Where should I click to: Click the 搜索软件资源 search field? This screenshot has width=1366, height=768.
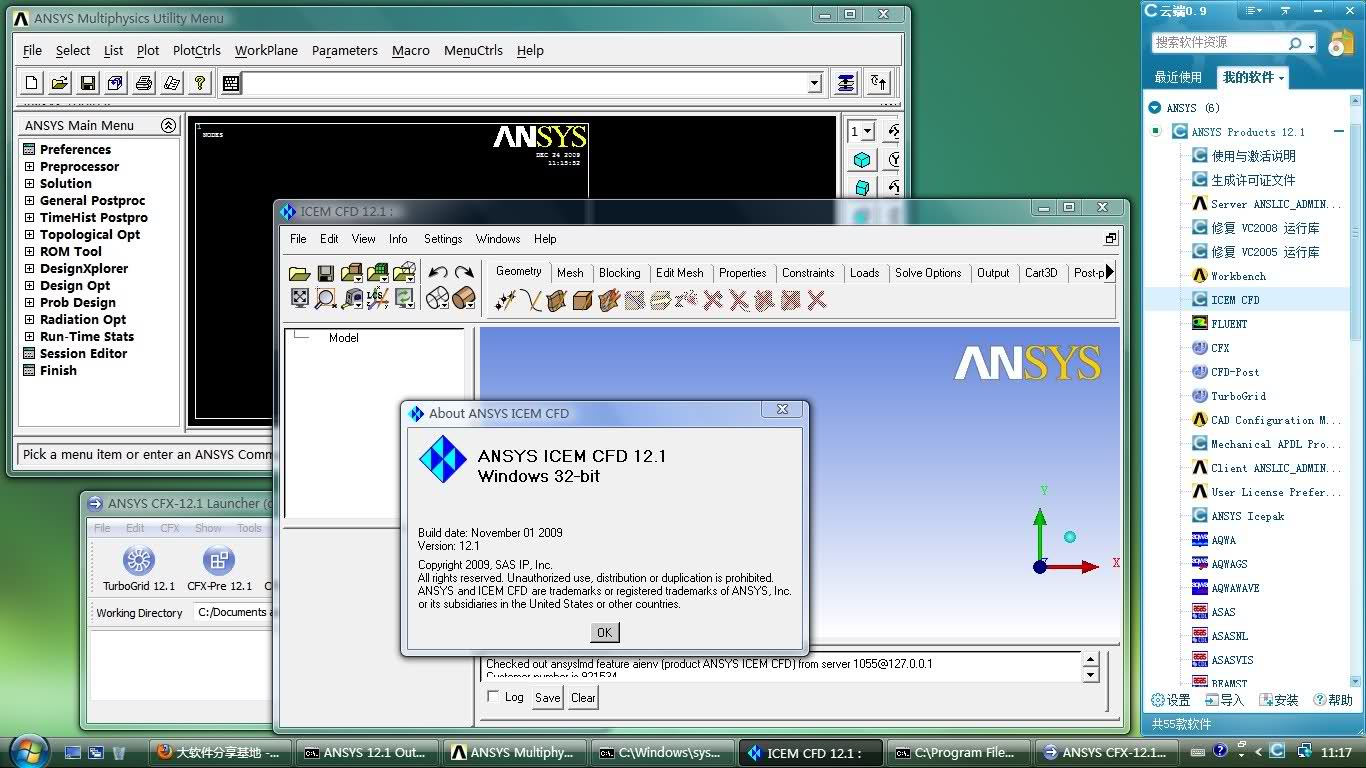click(1220, 43)
